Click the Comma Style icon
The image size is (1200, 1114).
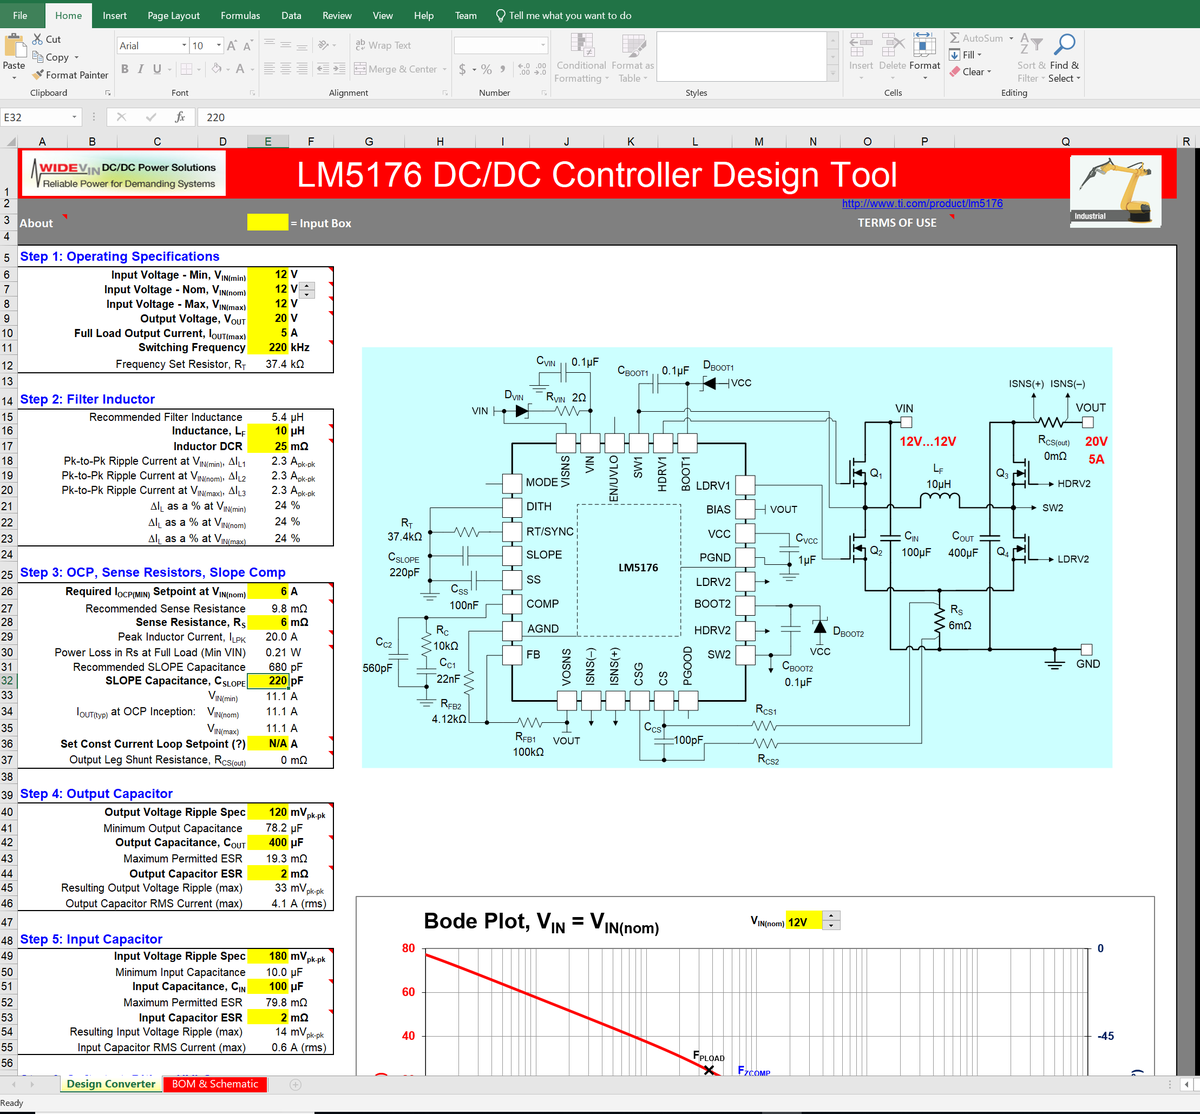coord(501,69)
